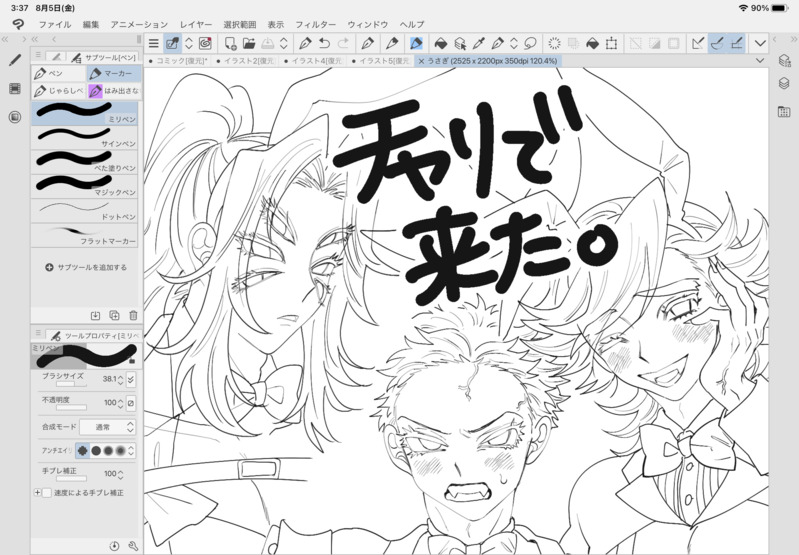
Task: Open the フィルター menu
Action: point(315,24)
